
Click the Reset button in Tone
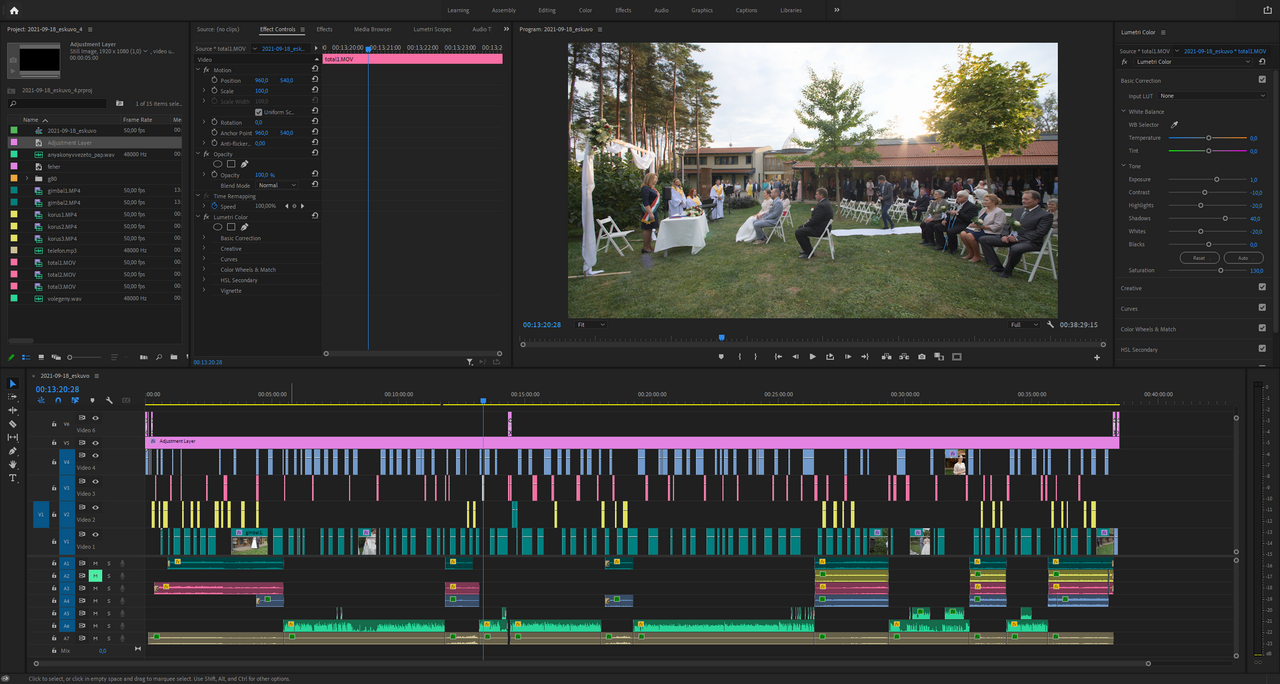click(1199, 258)
